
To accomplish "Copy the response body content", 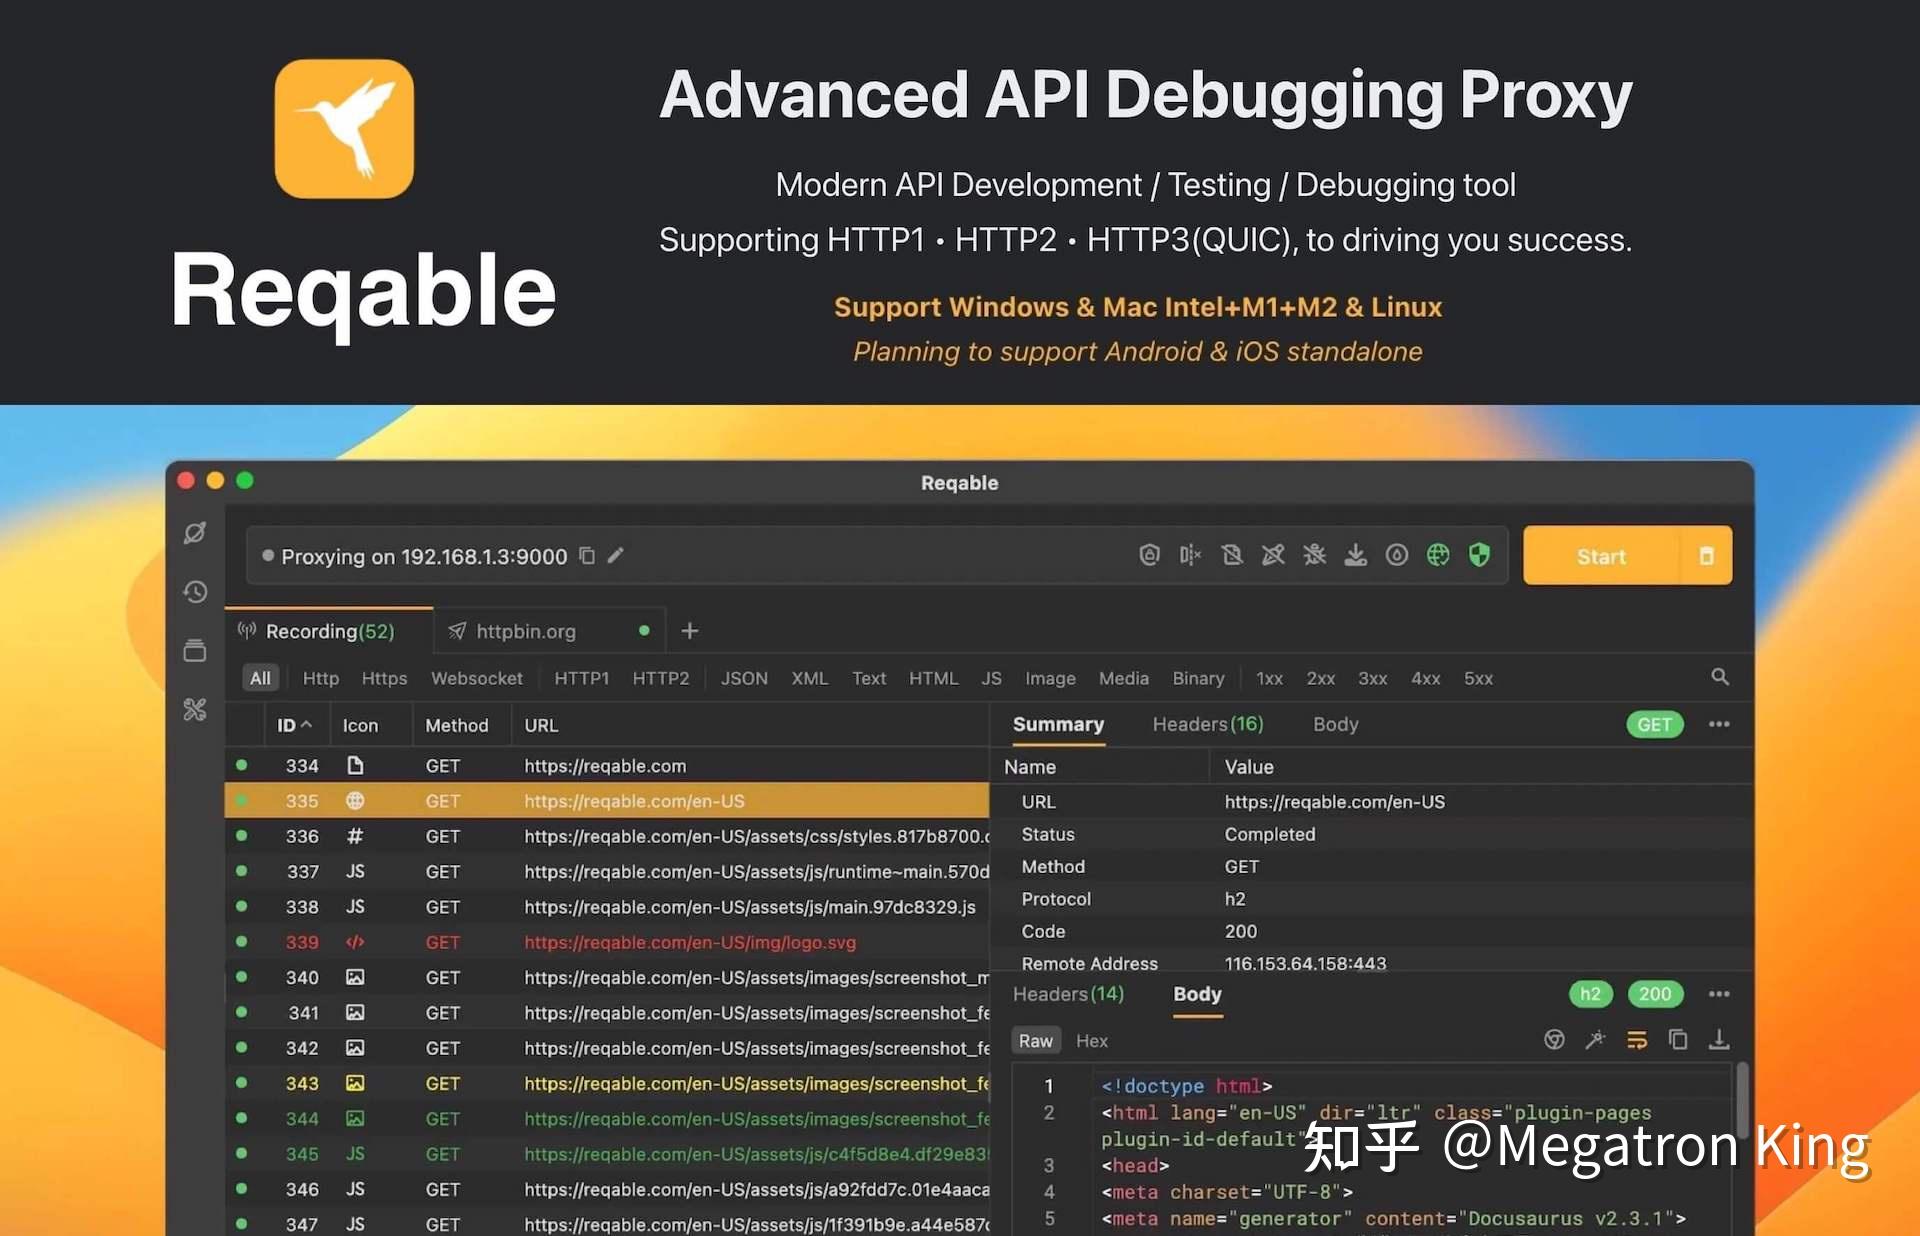I will tap(1679, 1040).
